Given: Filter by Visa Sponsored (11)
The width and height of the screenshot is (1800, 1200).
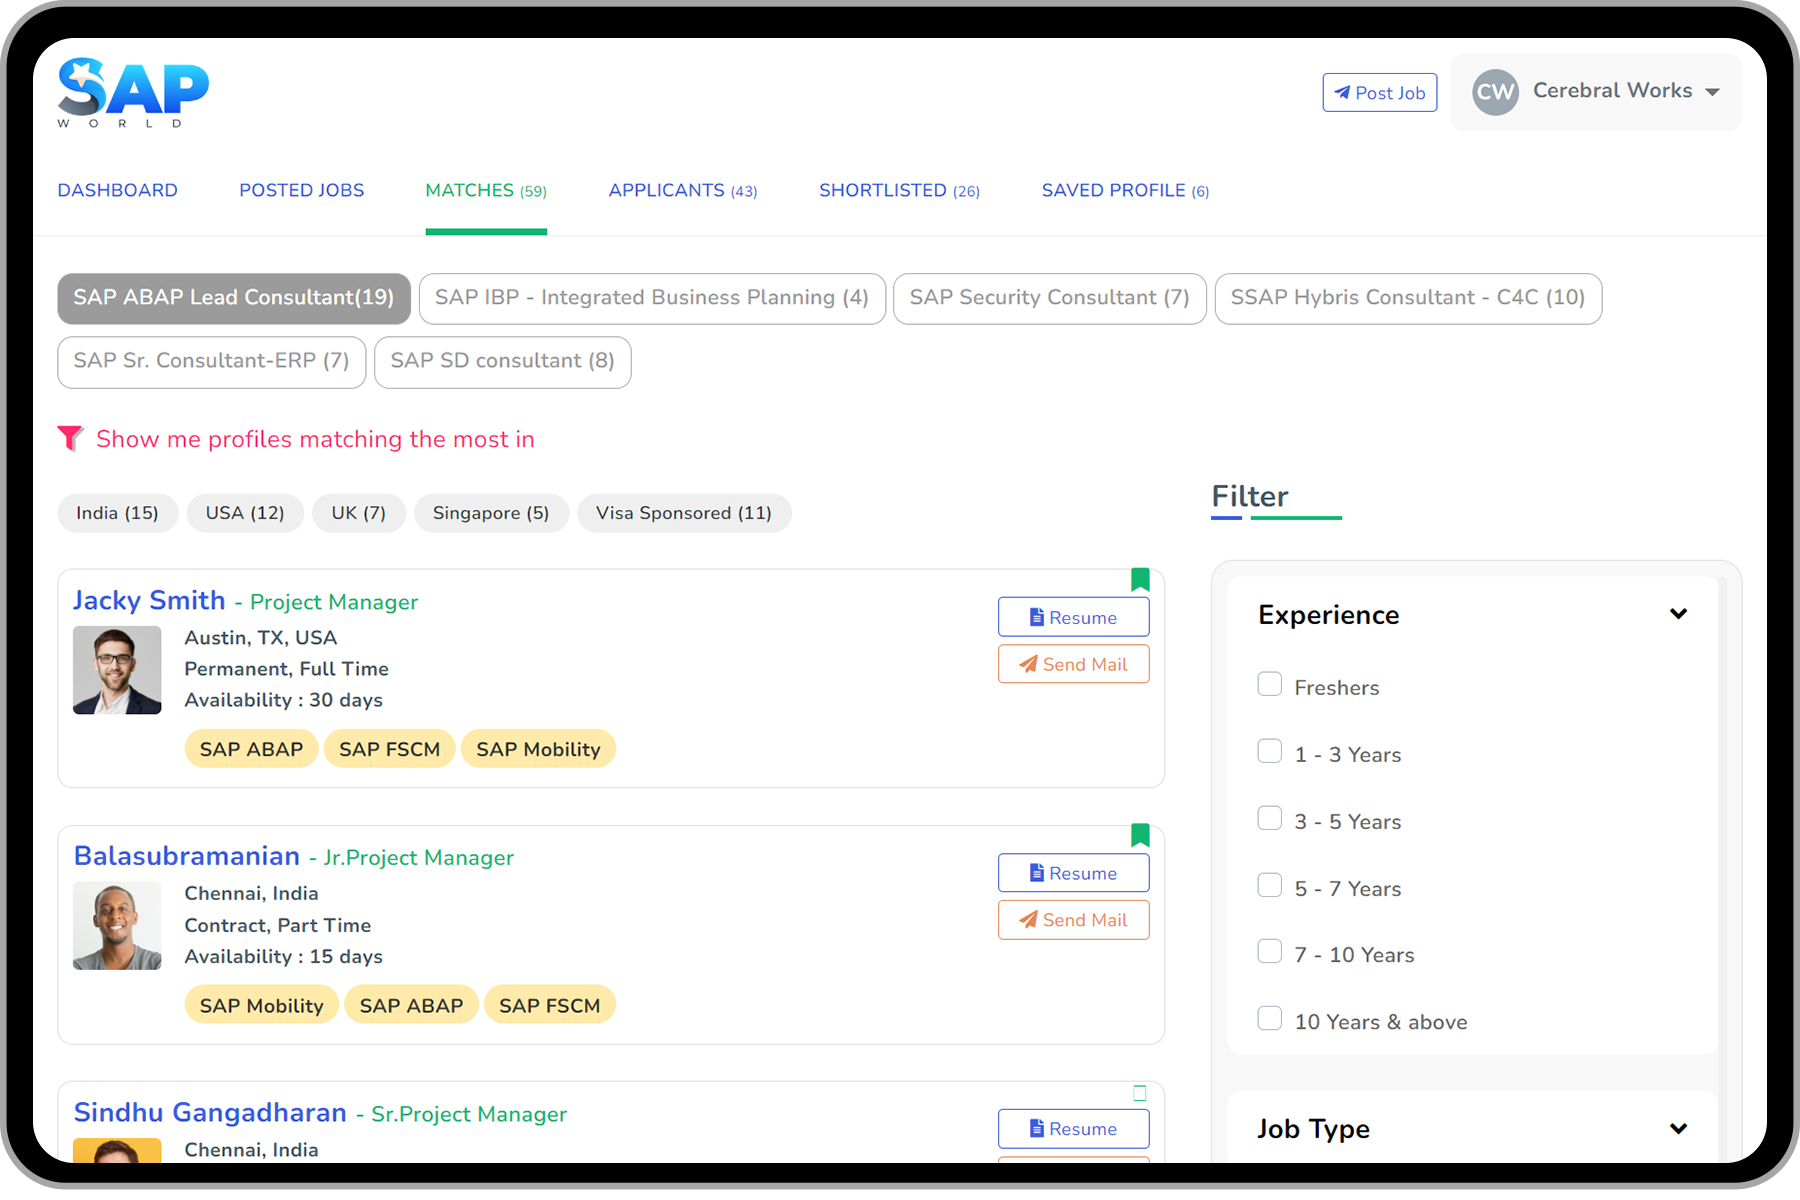Looking at the screenshot, I should pos(684,513).
